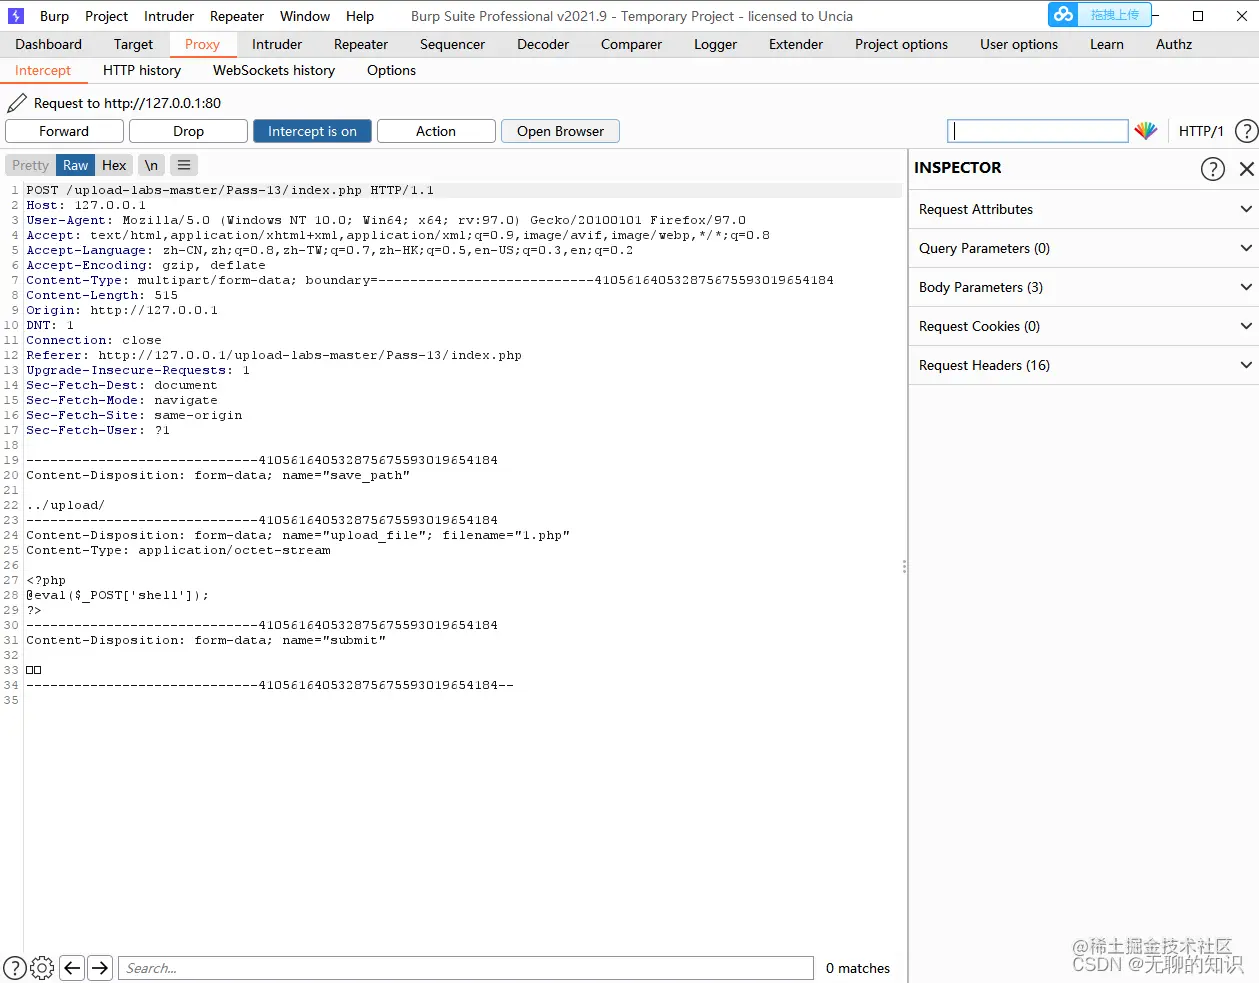Close the Inspector panel
Viewport: 1259px width, 983px height.
(1246, 168)
